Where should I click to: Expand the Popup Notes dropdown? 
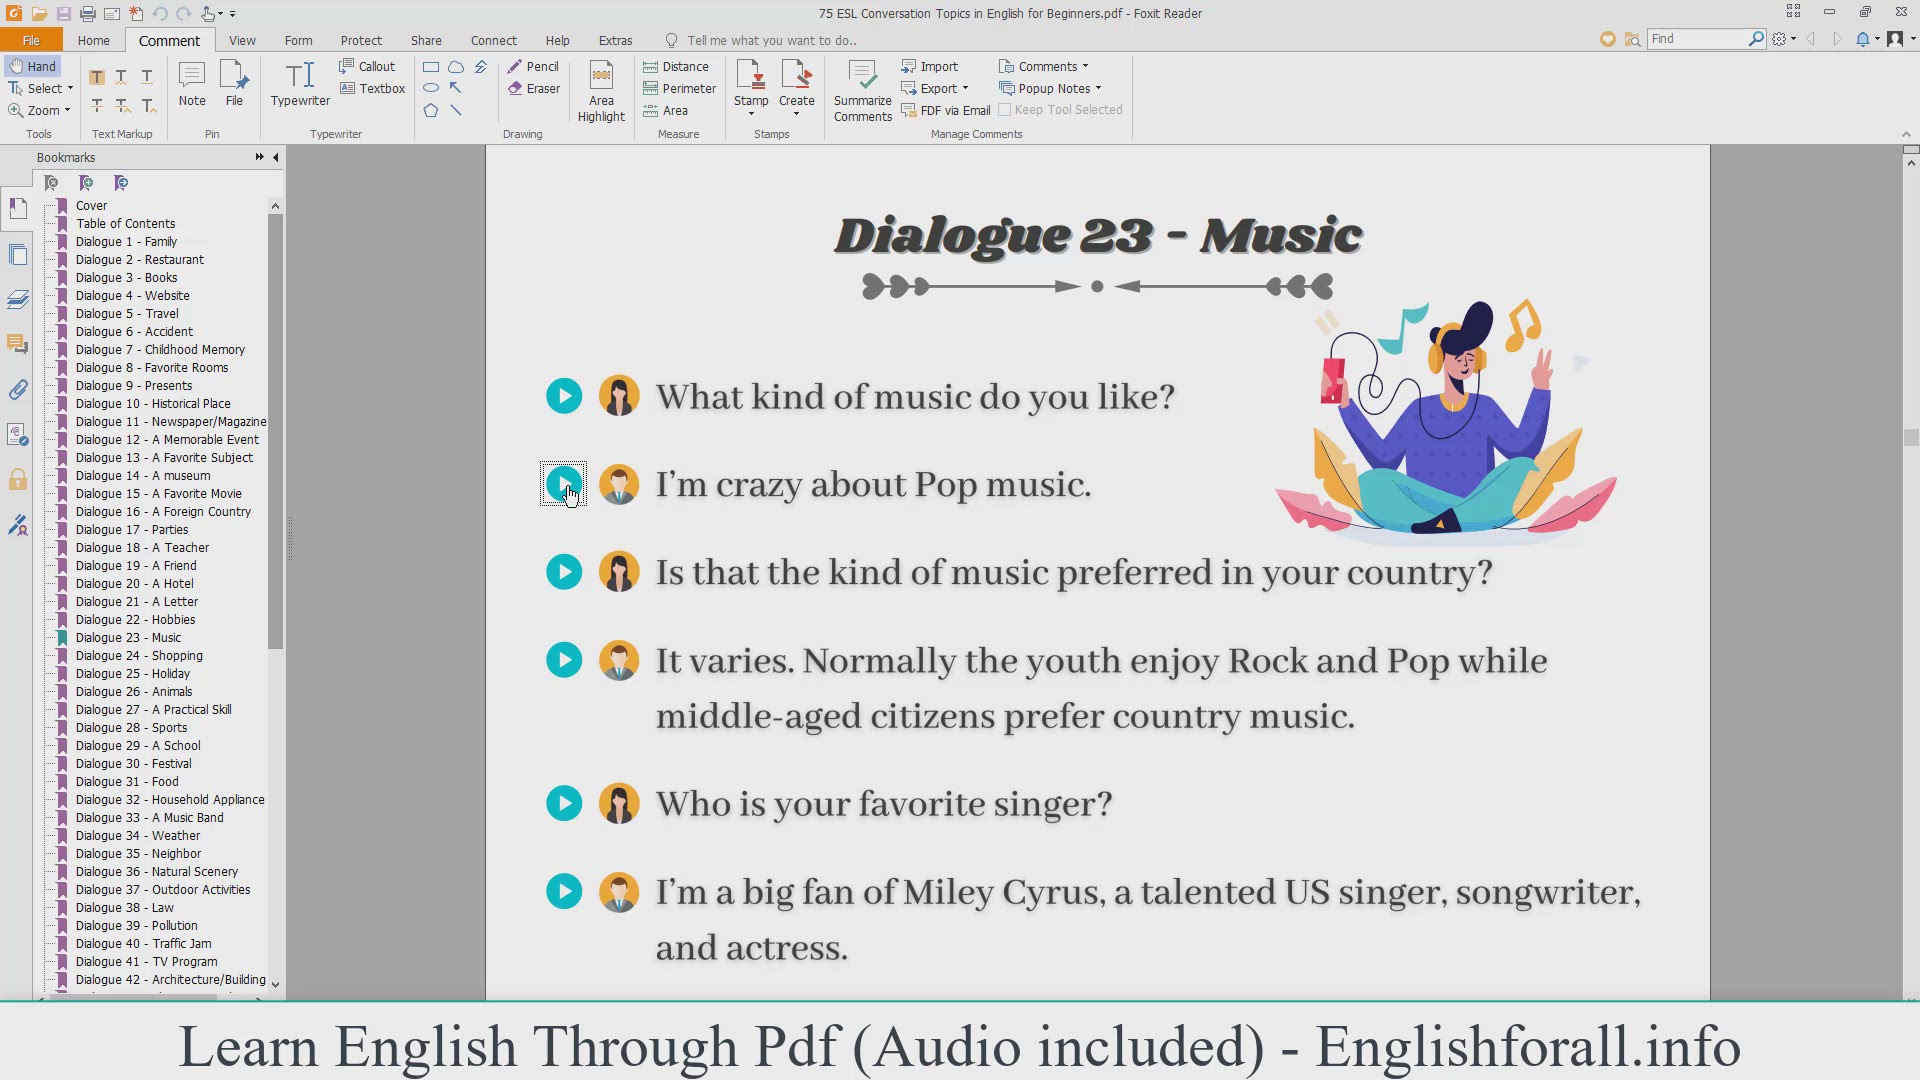point(1098,88)
